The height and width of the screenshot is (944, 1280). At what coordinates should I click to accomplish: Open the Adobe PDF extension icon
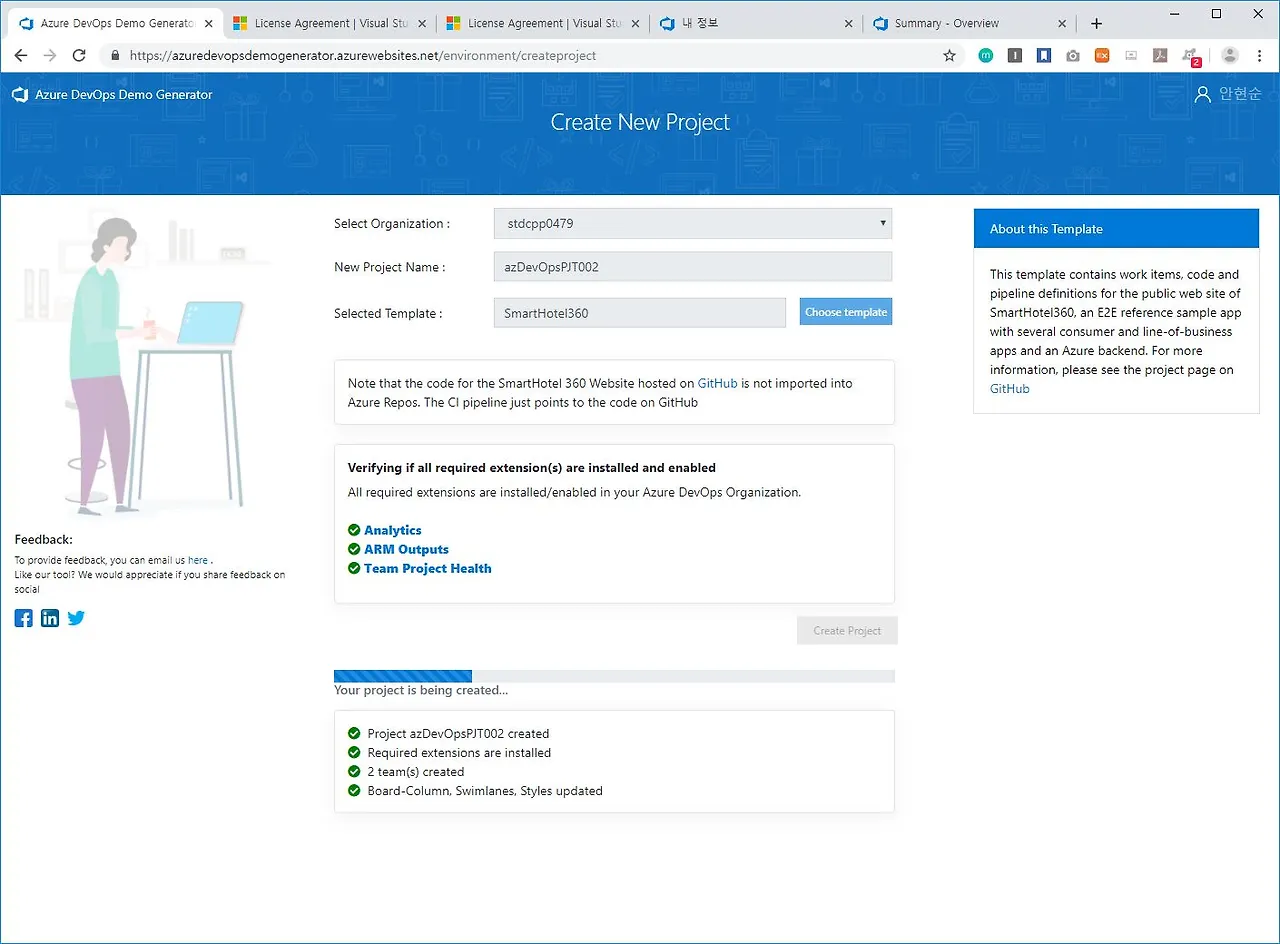coord(1160,56)
